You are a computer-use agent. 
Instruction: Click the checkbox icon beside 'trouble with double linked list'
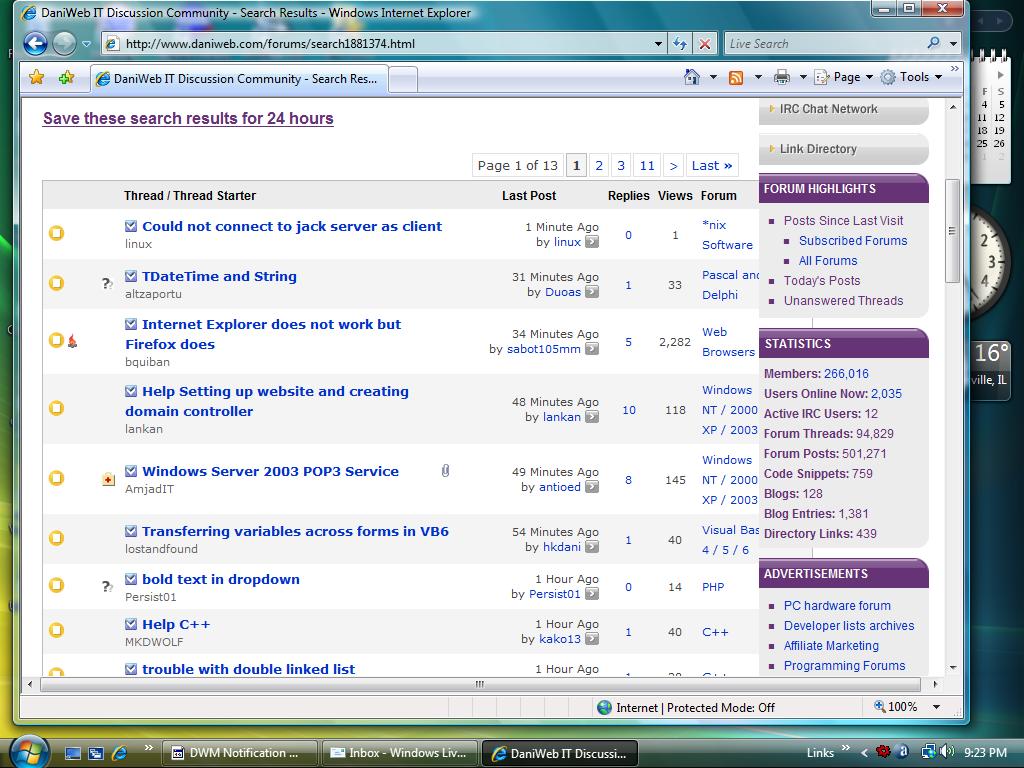pyautogui.click(x=131, y=669)
